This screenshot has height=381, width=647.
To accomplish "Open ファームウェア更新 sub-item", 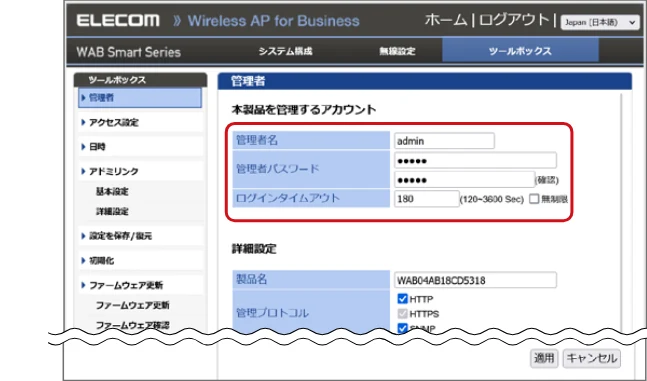I will 132,305.
